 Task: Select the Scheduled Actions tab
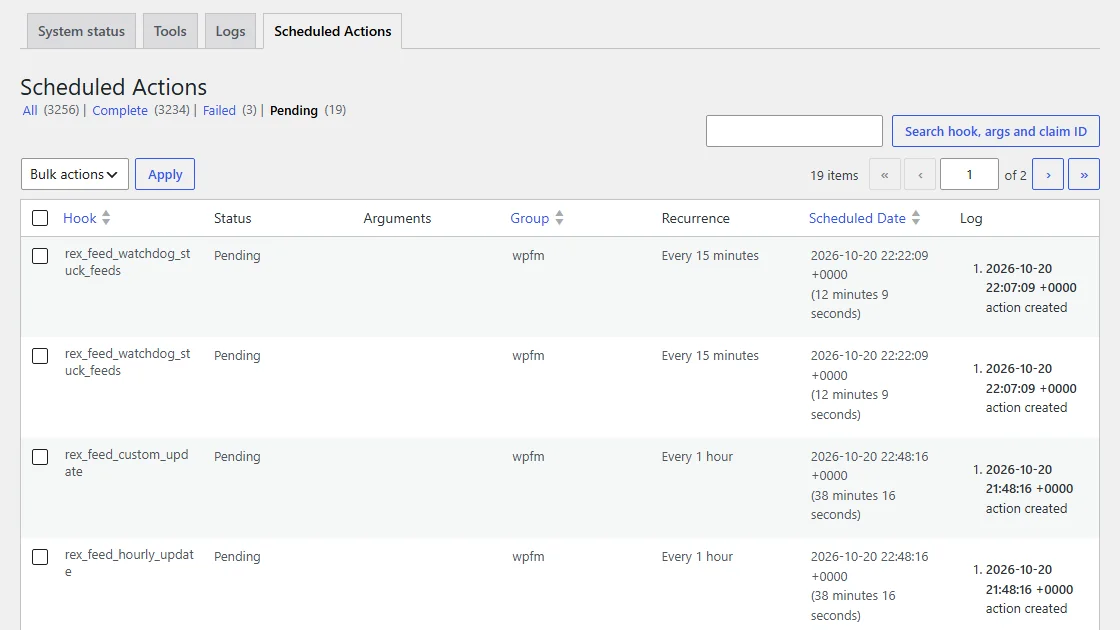pos(332,31)
